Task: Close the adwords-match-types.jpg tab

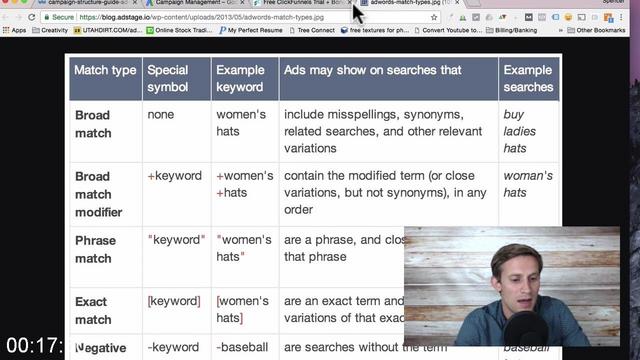Action: click(x=457, y=2)
